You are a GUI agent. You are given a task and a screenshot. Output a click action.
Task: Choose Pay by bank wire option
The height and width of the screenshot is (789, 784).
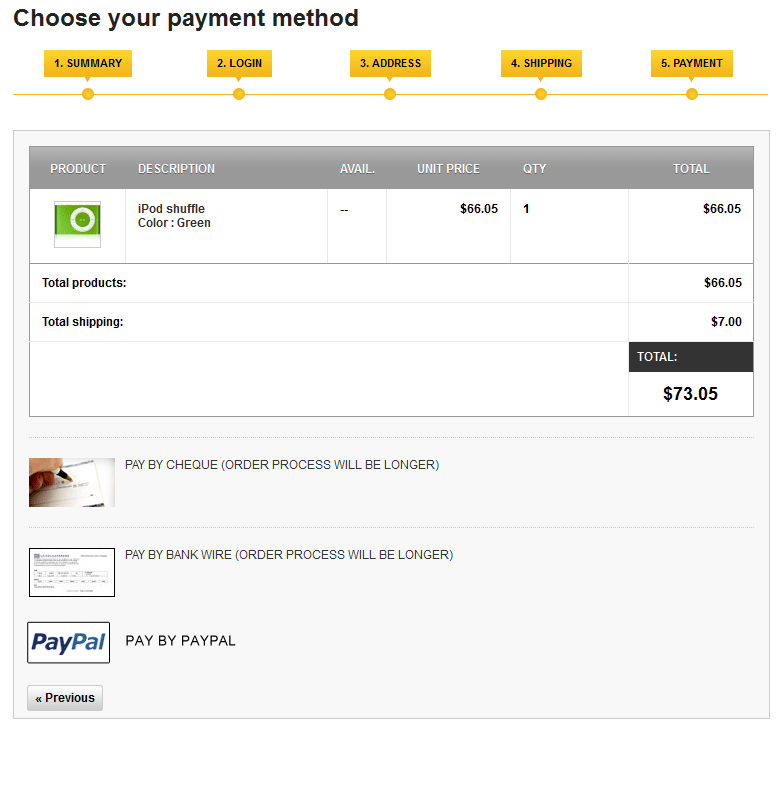click(289, 555)
